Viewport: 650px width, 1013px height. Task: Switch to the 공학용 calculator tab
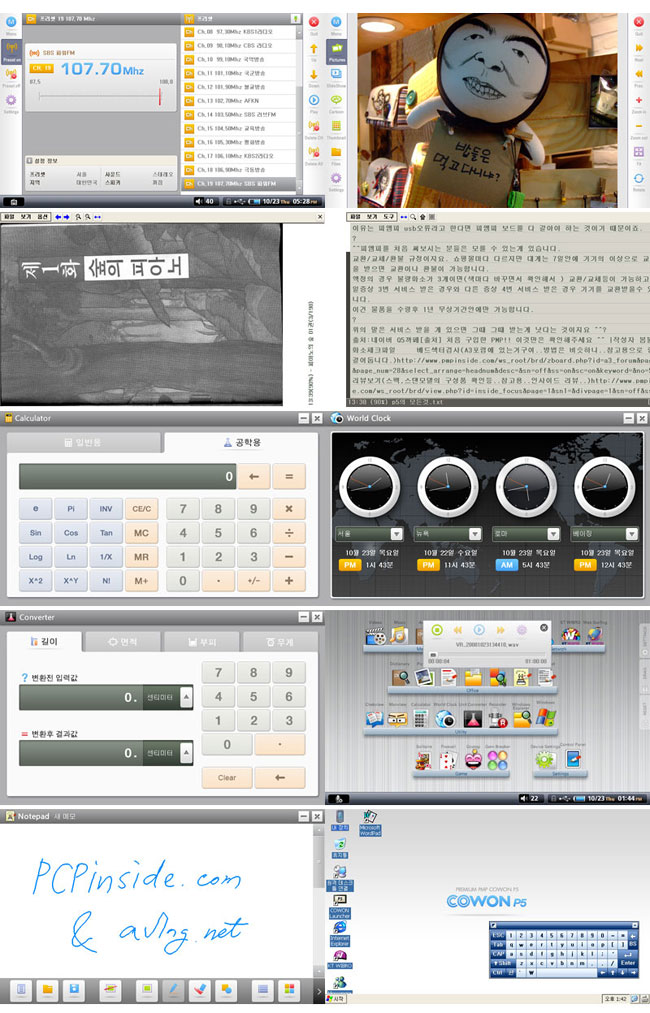coord(242,443)
